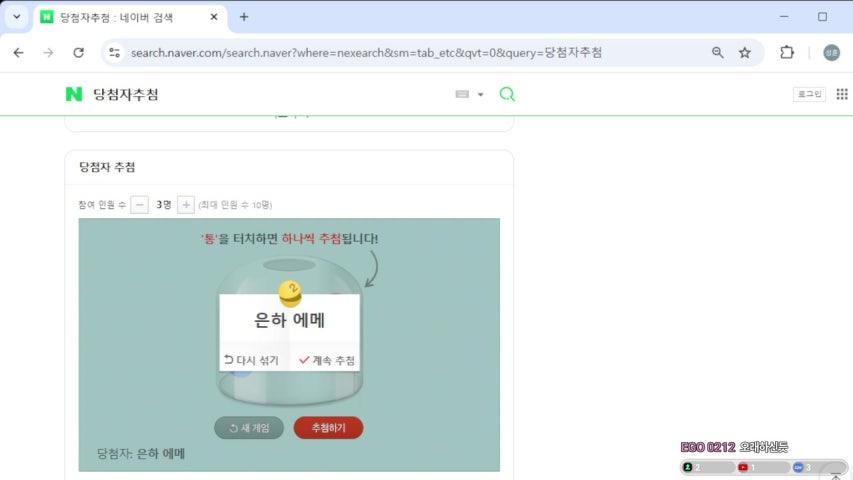Click the yellow number 2 ball
This screenshot has width=853, height=480.
(290, 293)
